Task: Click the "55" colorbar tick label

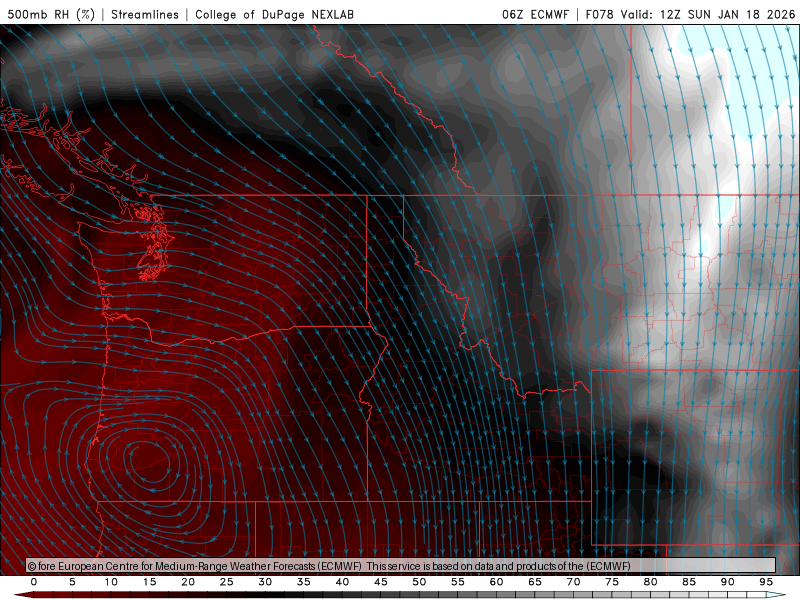Action: 458,582
